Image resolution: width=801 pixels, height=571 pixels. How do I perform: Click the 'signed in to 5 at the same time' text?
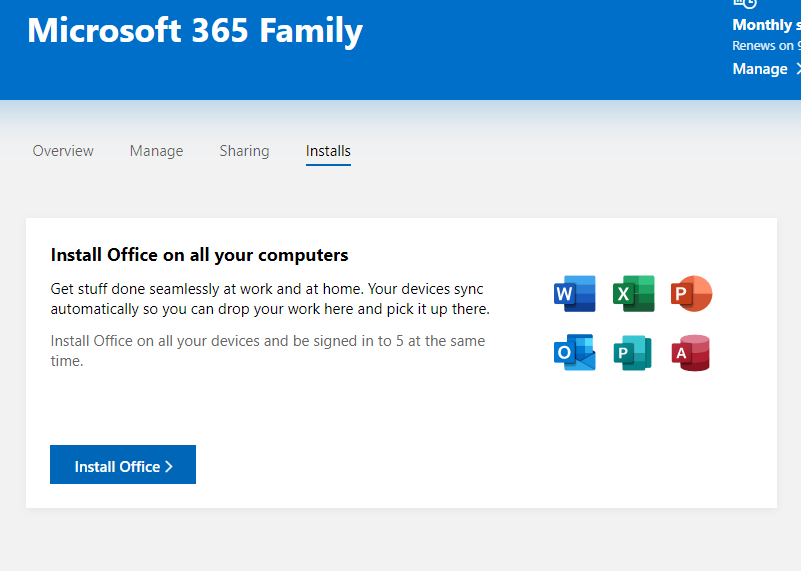pos(268,351)
